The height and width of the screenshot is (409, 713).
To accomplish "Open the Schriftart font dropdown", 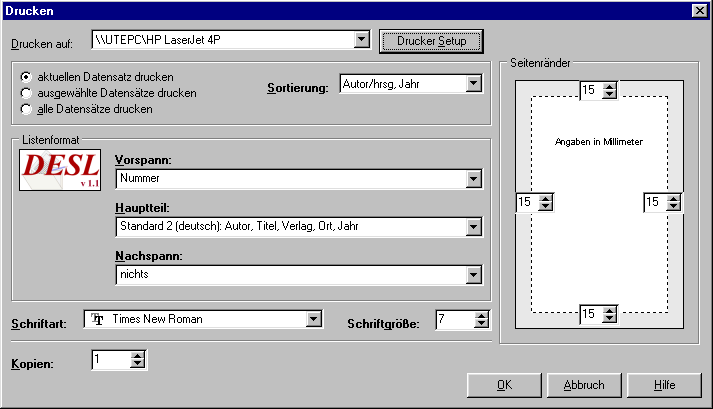I will (313, 319).
